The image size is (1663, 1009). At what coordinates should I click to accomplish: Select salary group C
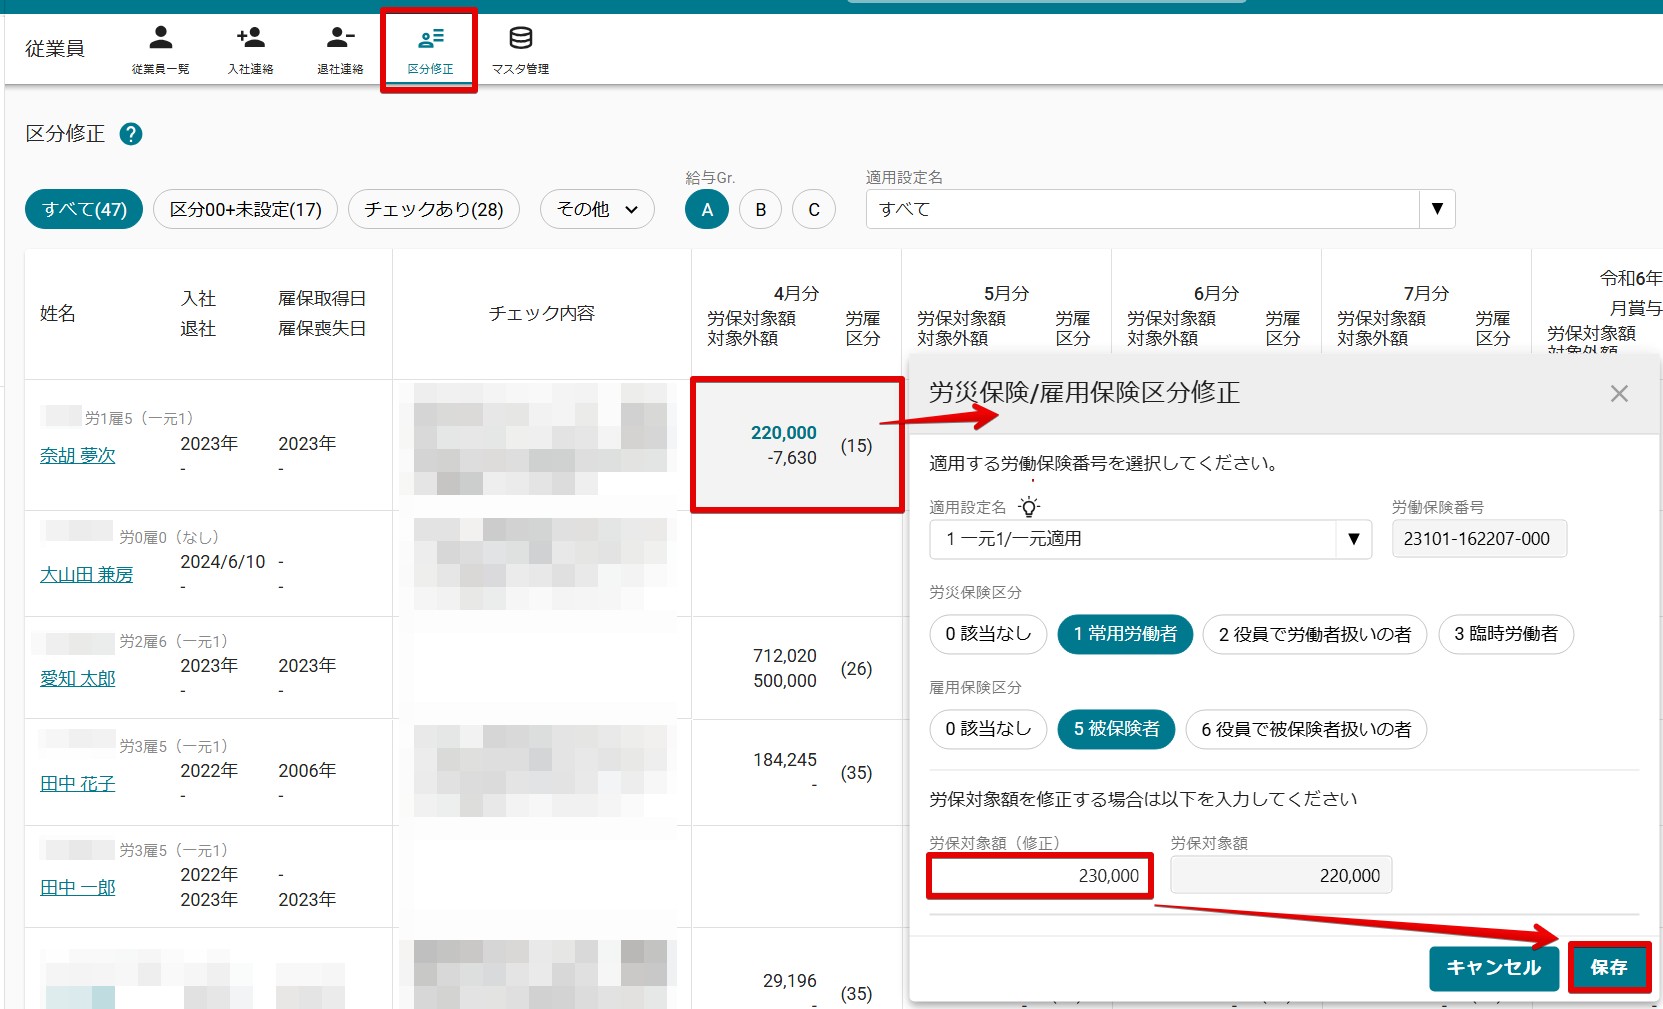pos(814,209)
